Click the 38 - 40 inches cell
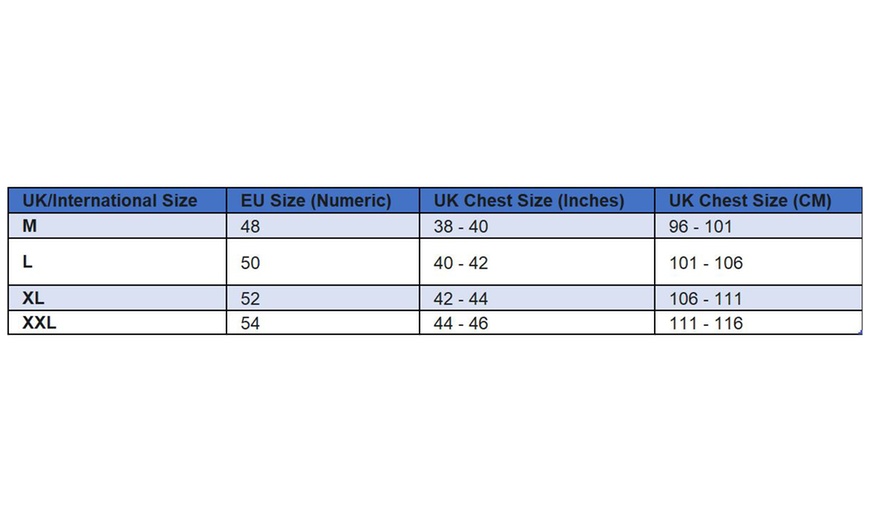 tap(461, 227)
